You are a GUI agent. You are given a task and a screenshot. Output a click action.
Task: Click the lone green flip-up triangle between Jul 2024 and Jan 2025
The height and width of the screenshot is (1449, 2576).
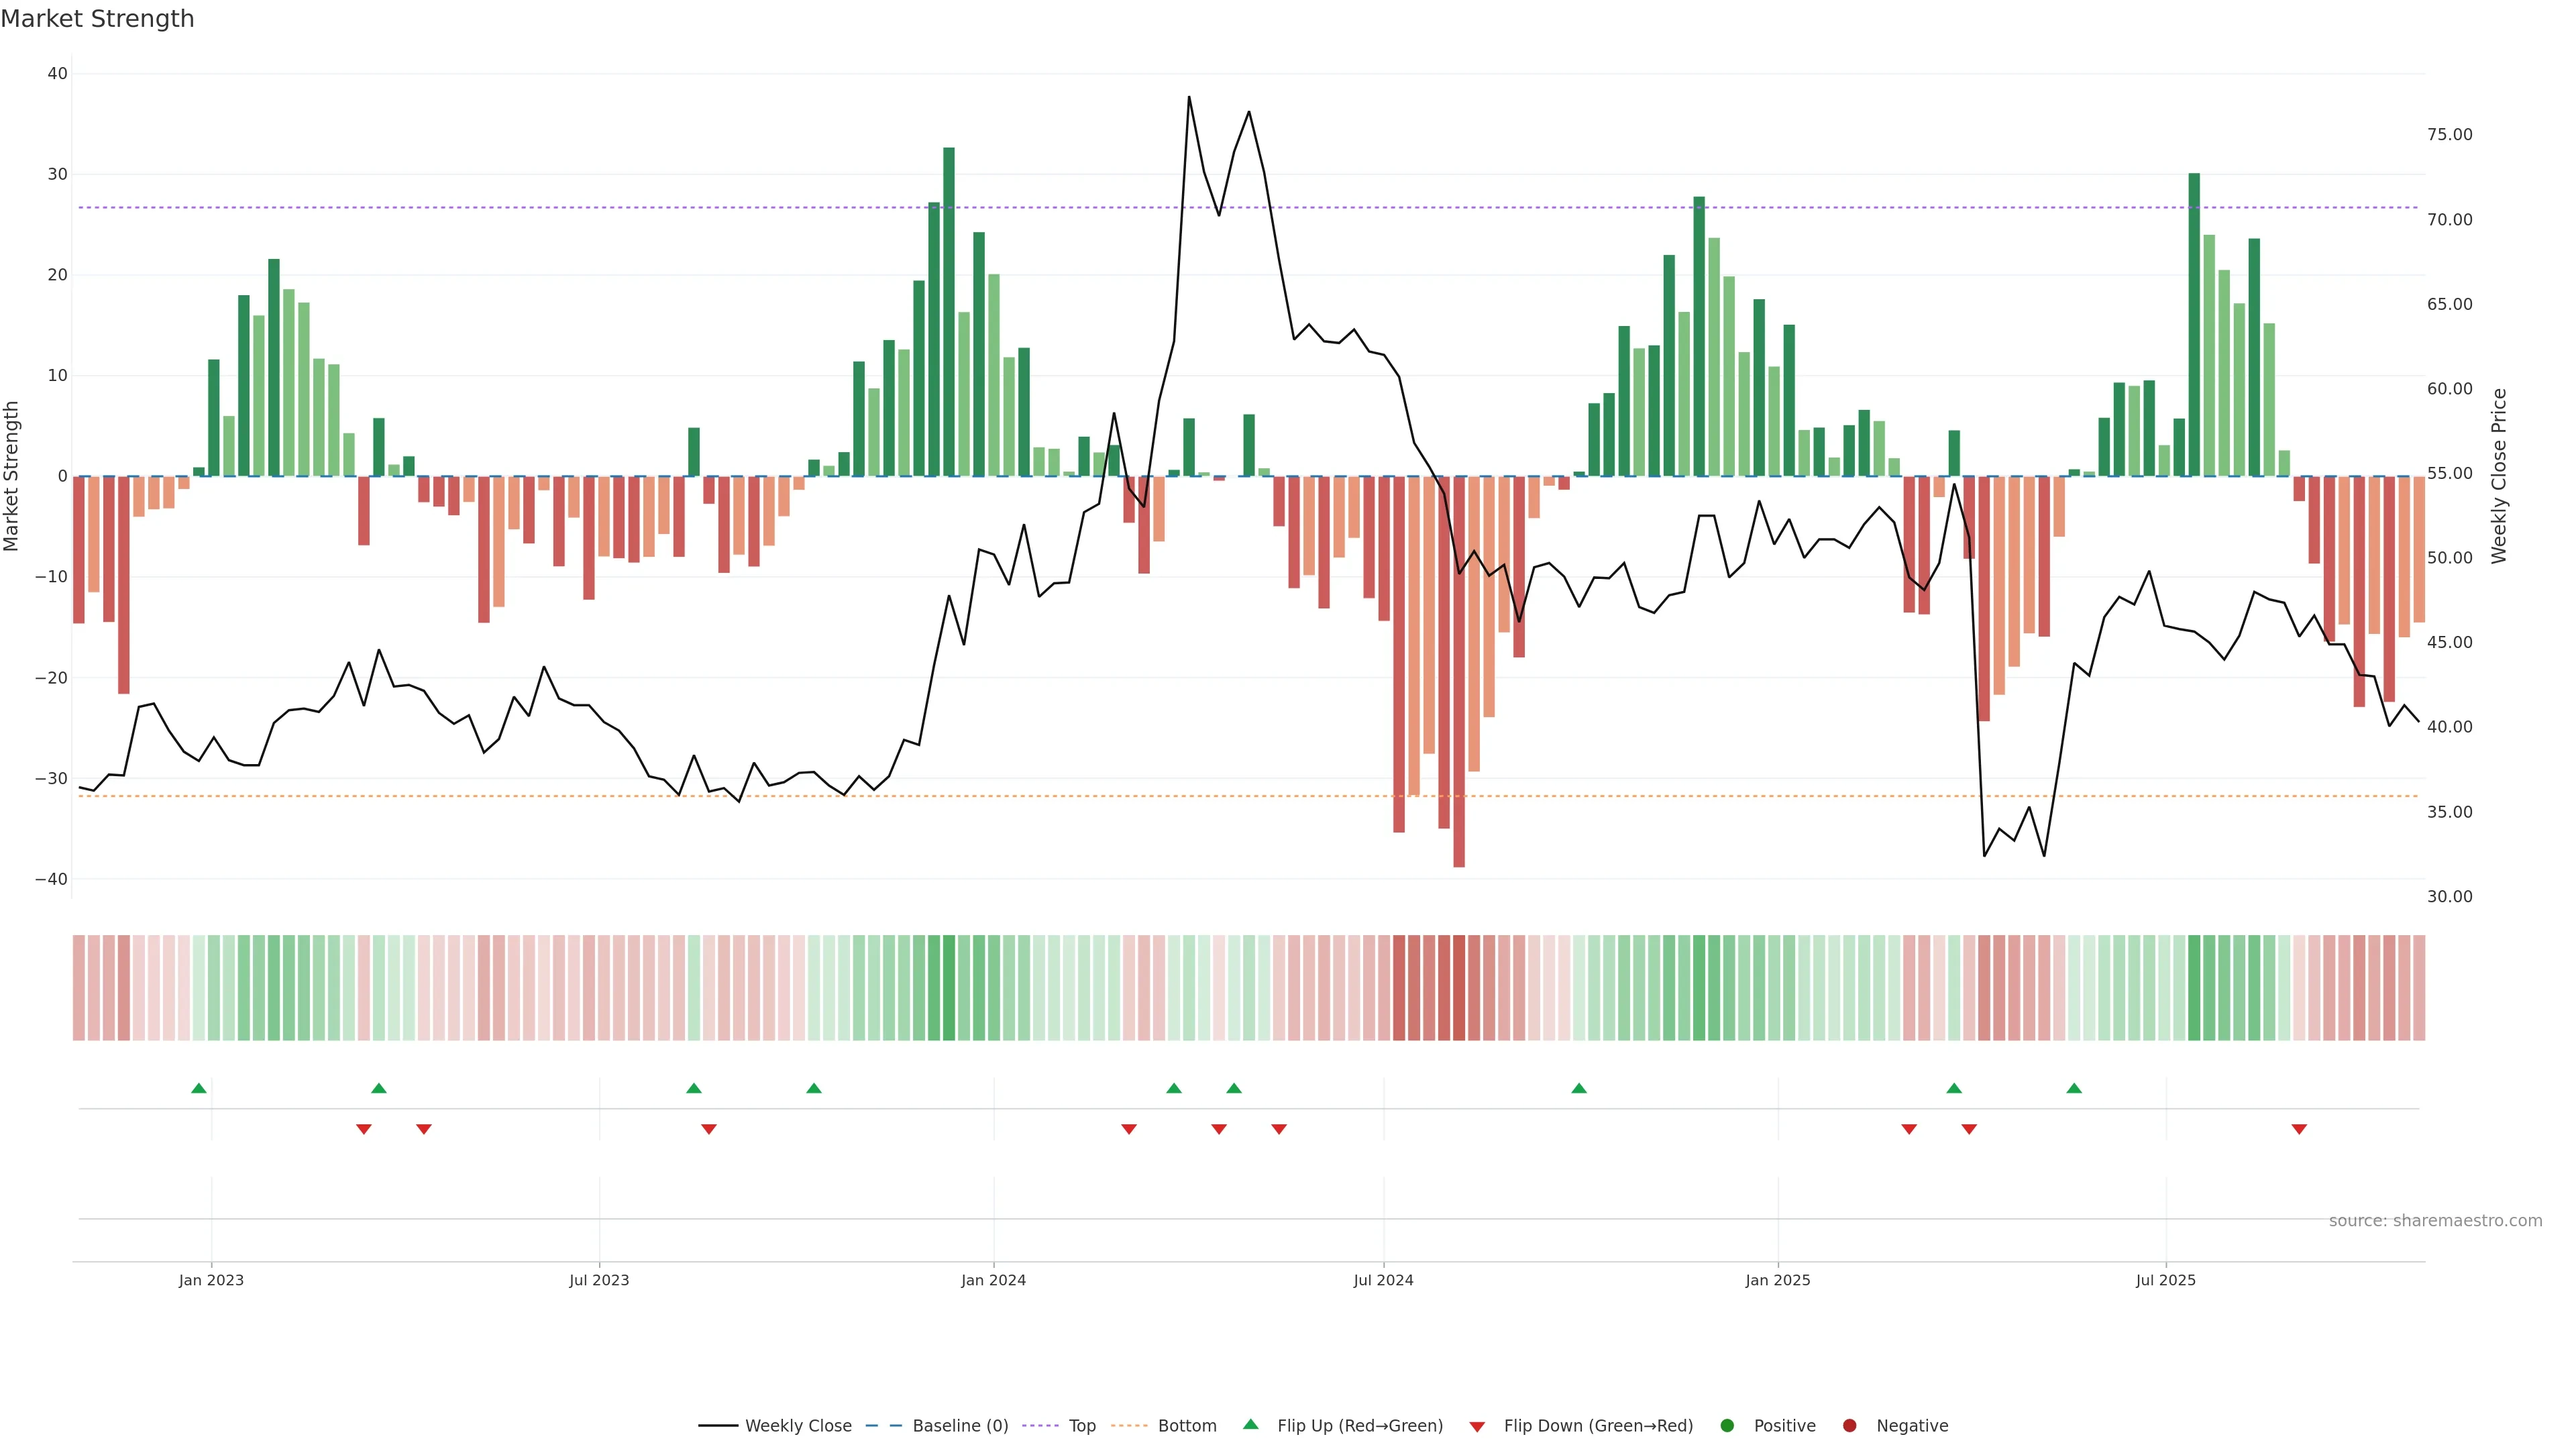[x=1579, y=1088]
